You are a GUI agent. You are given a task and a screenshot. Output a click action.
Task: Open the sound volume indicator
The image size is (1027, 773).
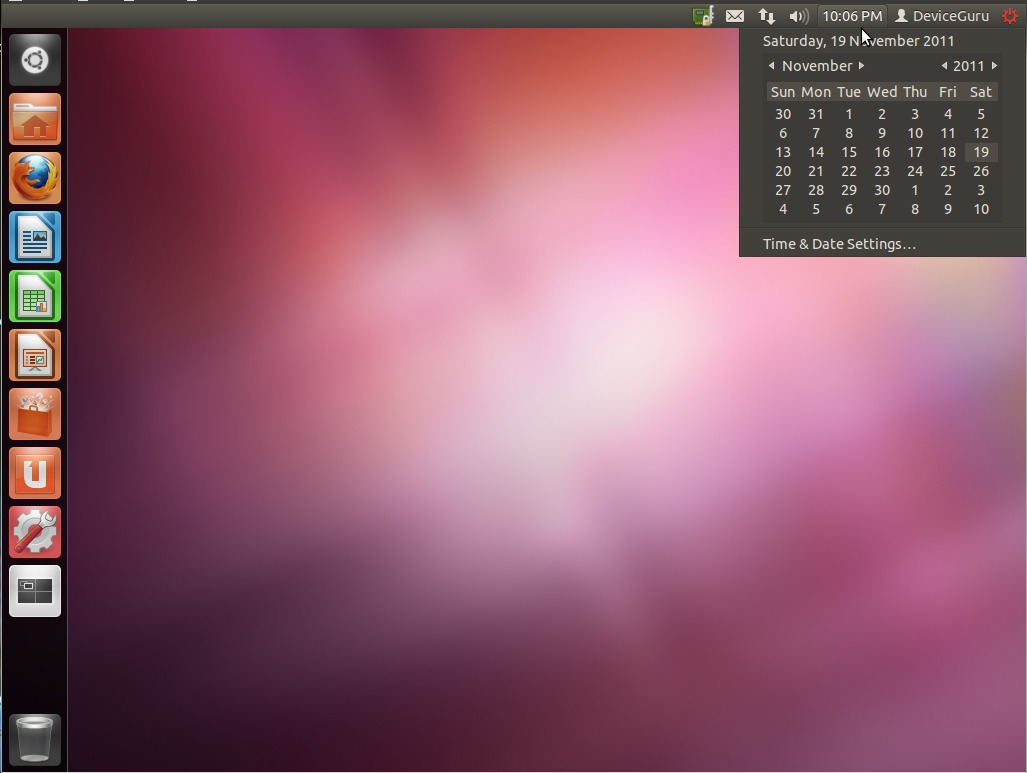[x=799, y=16]
